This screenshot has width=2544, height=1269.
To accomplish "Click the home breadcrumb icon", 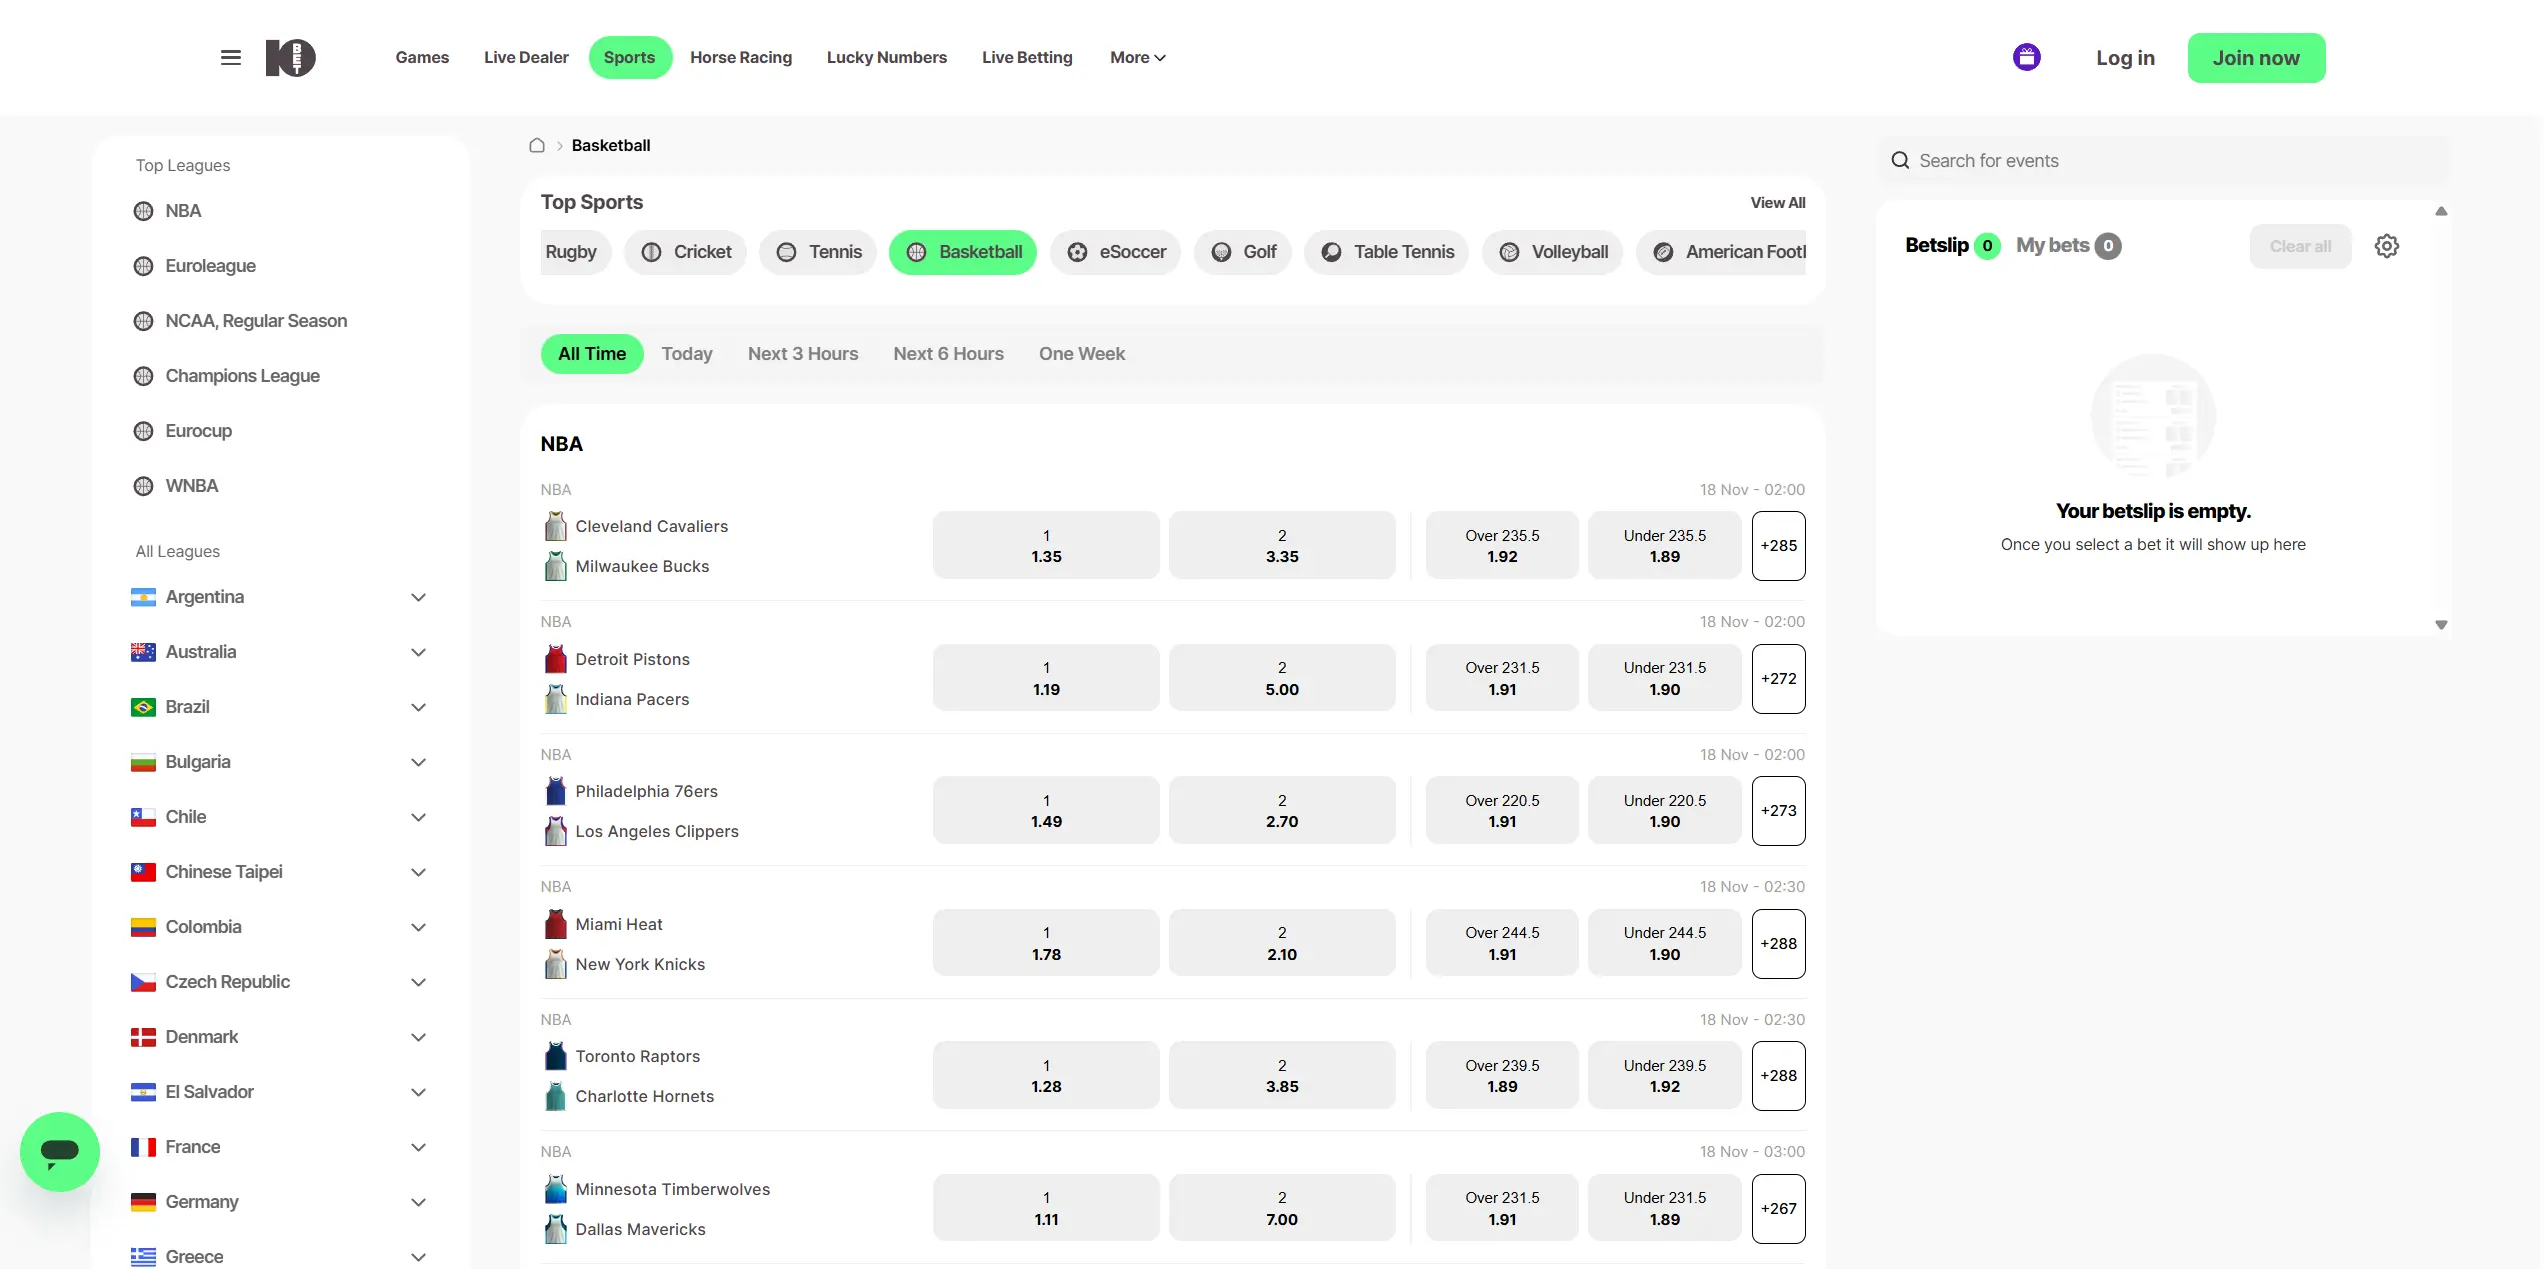I will pyautogui.click(x=536, y=145).
